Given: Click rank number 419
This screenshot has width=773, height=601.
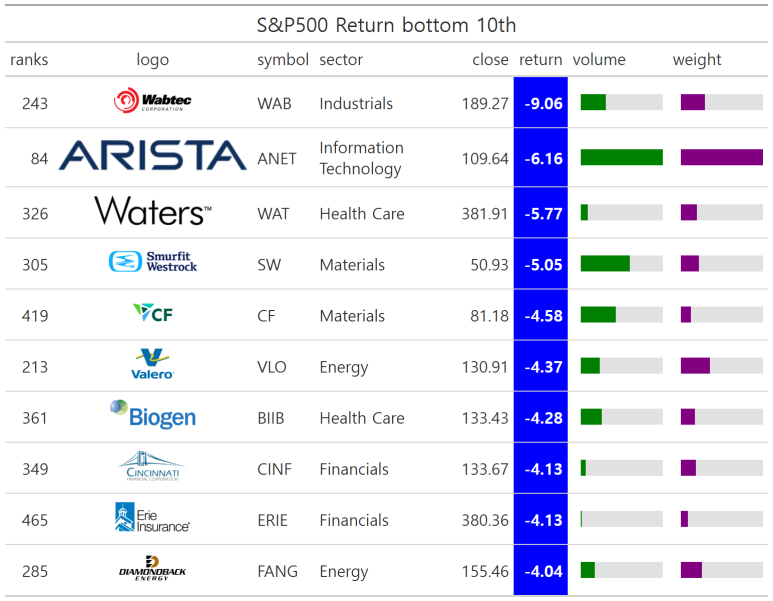Looking at the screenshot, I should tap(35, 316).
